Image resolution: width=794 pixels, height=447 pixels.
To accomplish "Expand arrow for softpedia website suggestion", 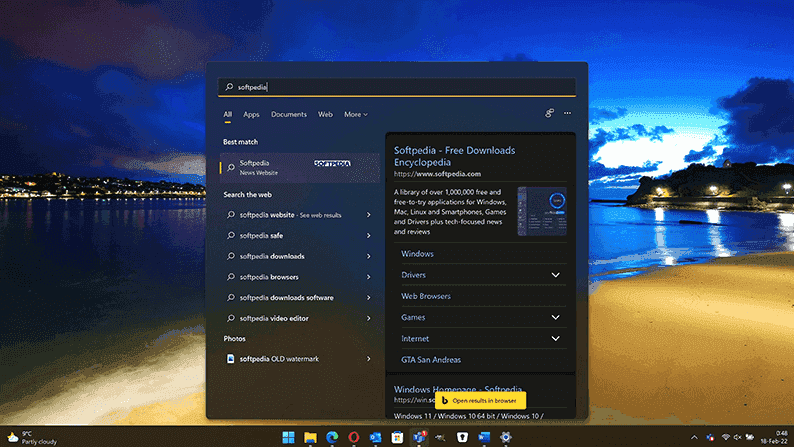I will 369,215.
